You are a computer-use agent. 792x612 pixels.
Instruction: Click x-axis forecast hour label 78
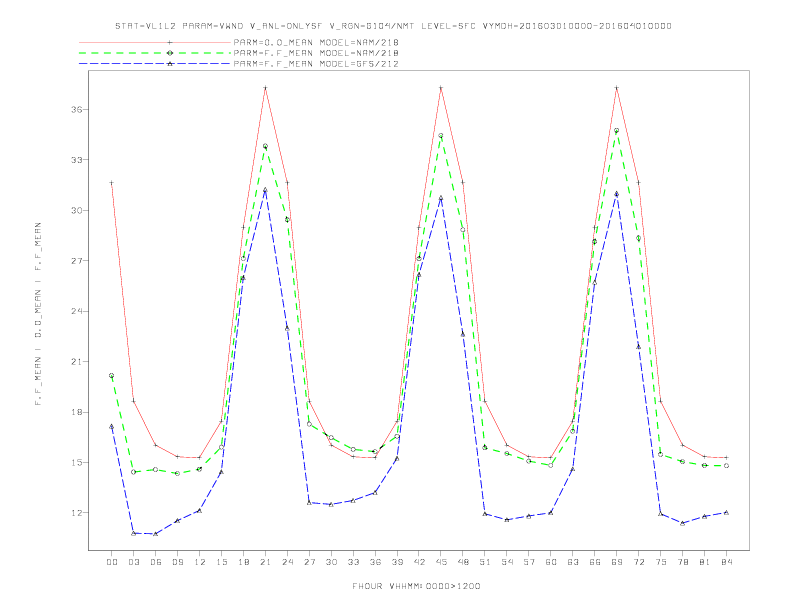pos(683,562)
